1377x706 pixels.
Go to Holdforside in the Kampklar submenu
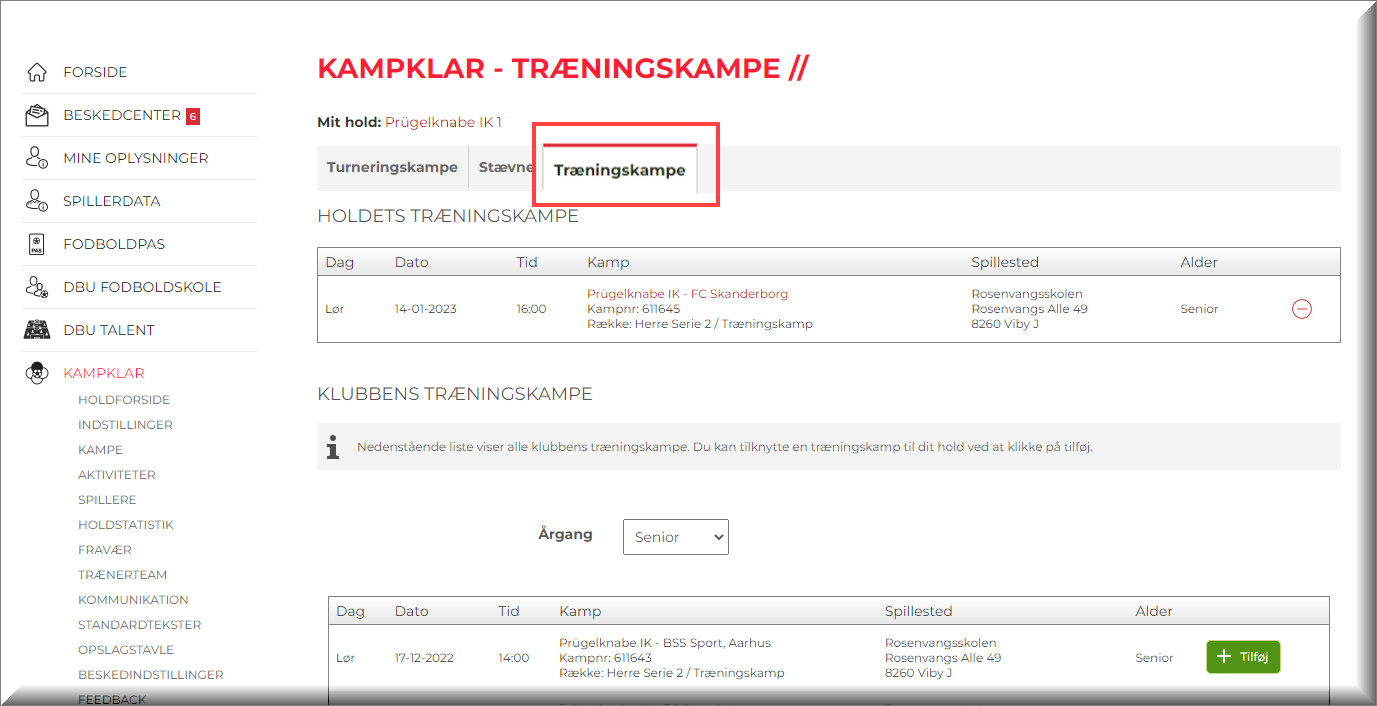pyautogui.click(x=124, y=400)
